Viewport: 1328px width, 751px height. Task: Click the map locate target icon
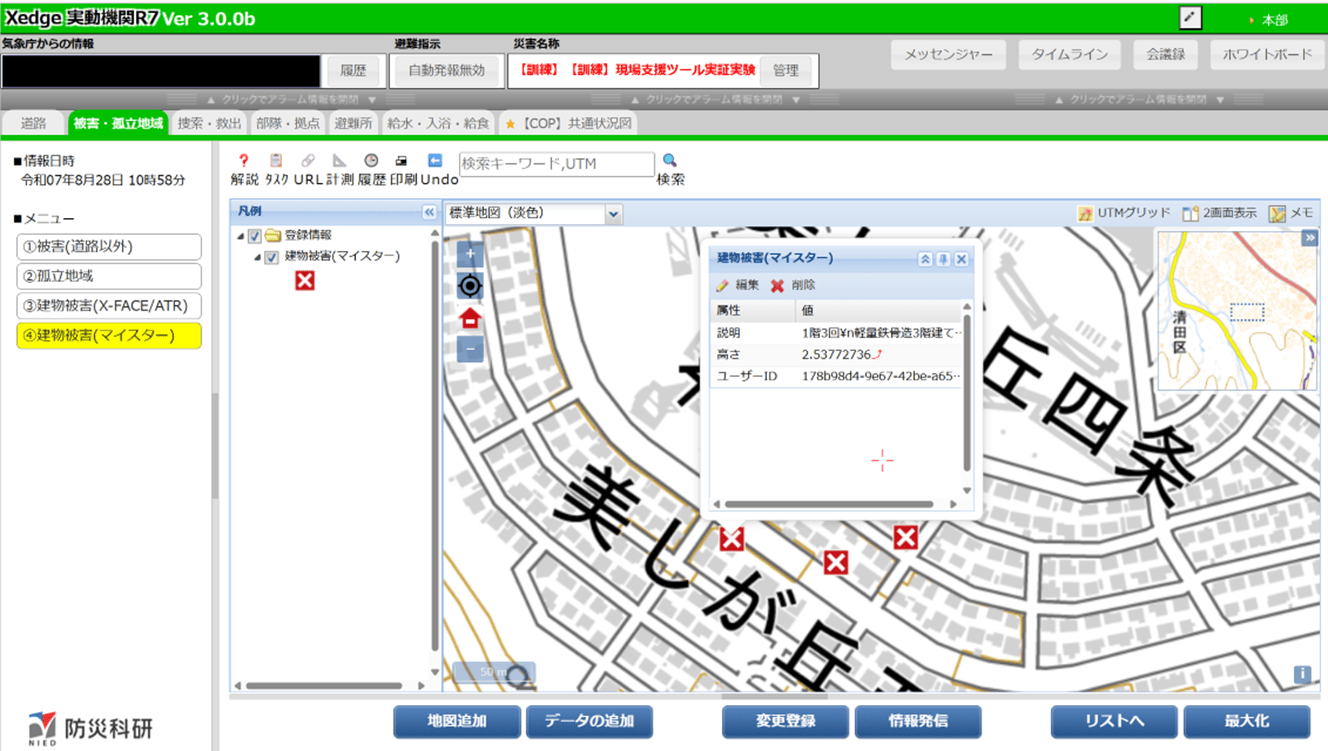click(470, 287)
